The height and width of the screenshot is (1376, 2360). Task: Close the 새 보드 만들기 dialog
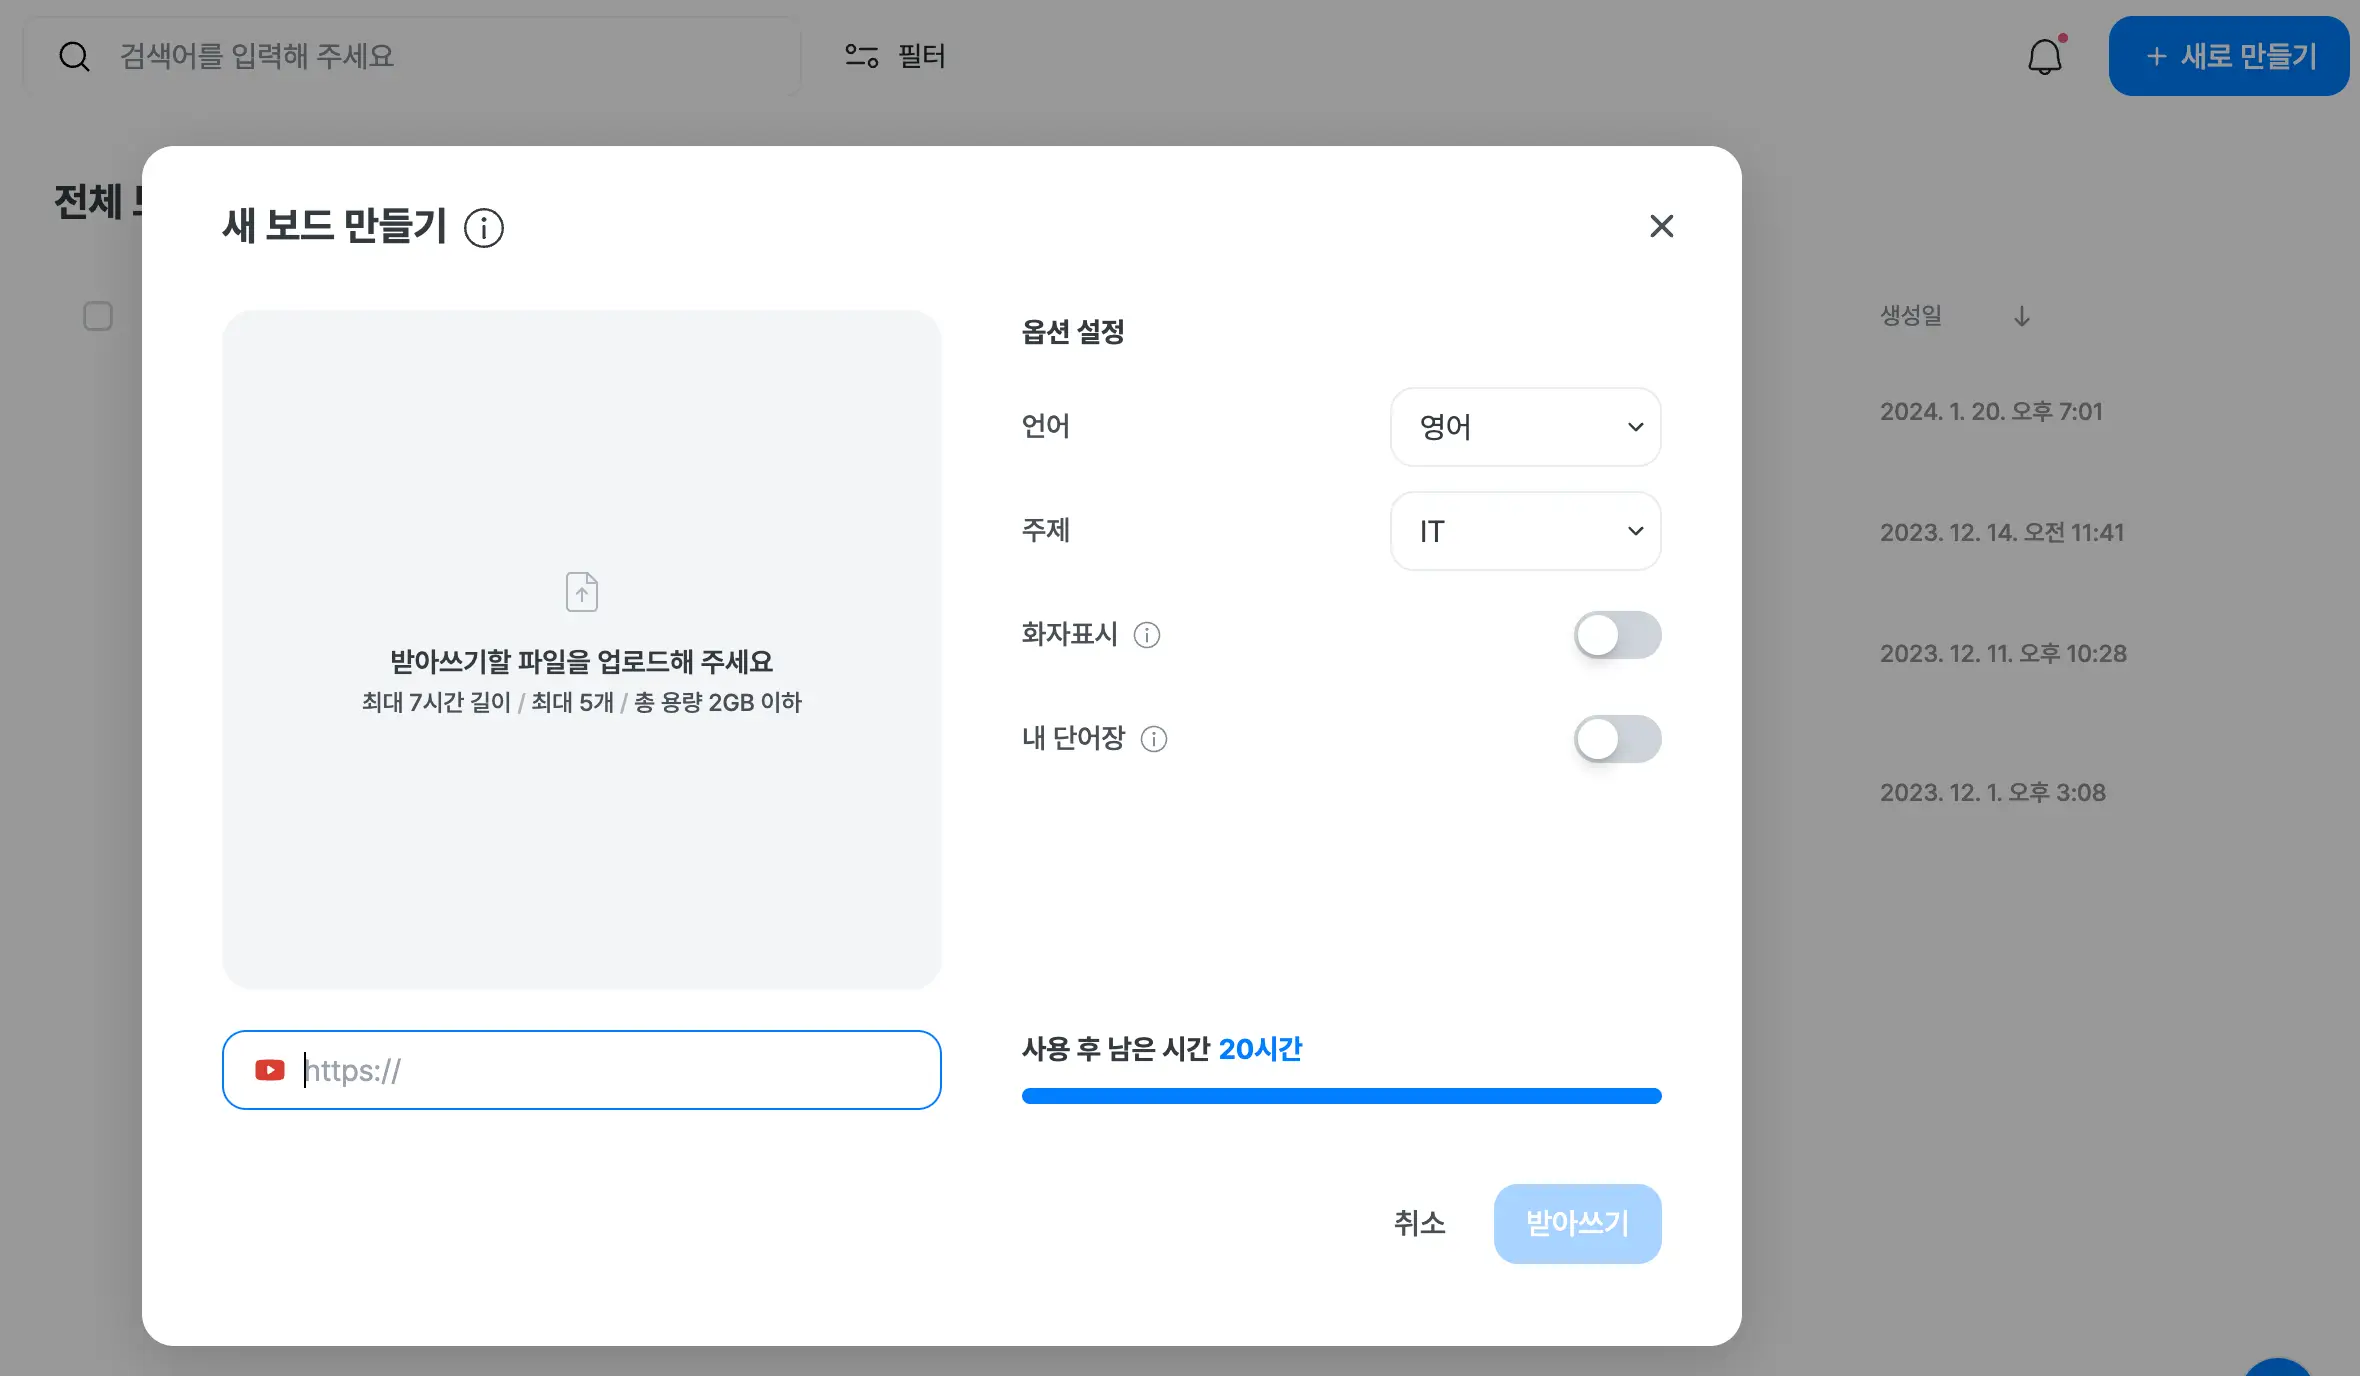tap(1661, 226)
